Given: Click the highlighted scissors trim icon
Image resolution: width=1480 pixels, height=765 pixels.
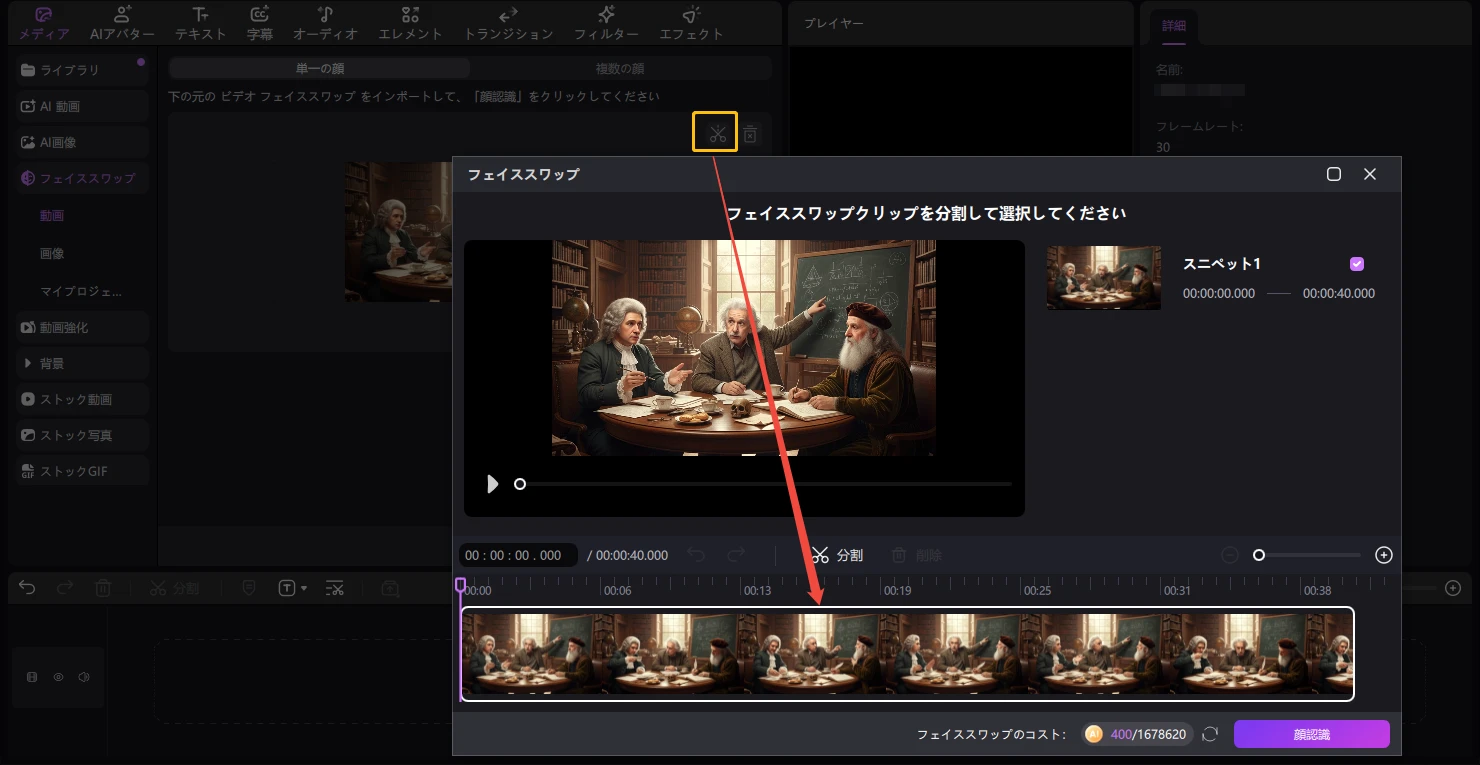Looking at the screenshot, I should coord(715,131).
